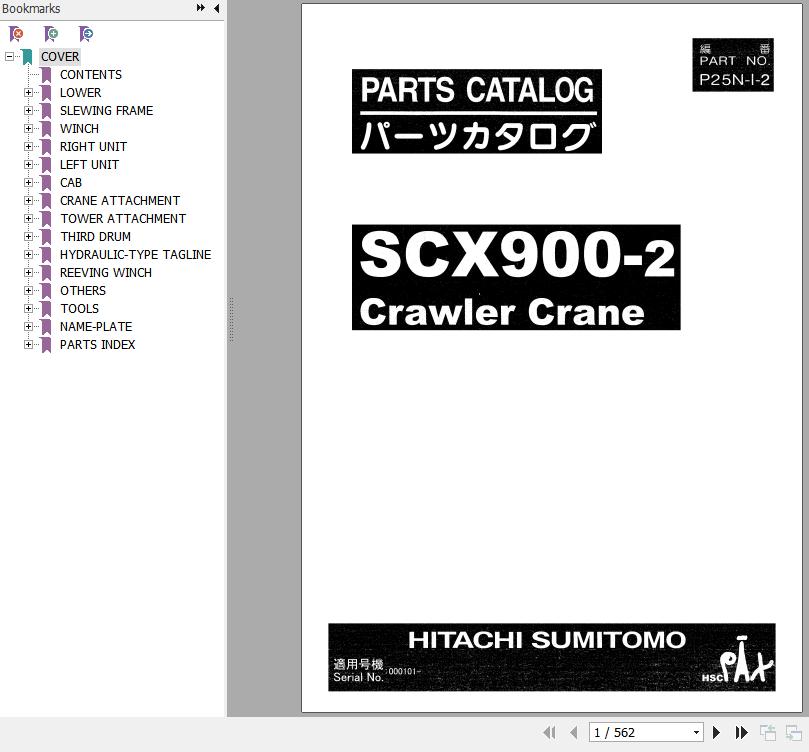Open the OTHERS bookmark
Viewport: 809px width, 752px height.
(x=83, y=291)
